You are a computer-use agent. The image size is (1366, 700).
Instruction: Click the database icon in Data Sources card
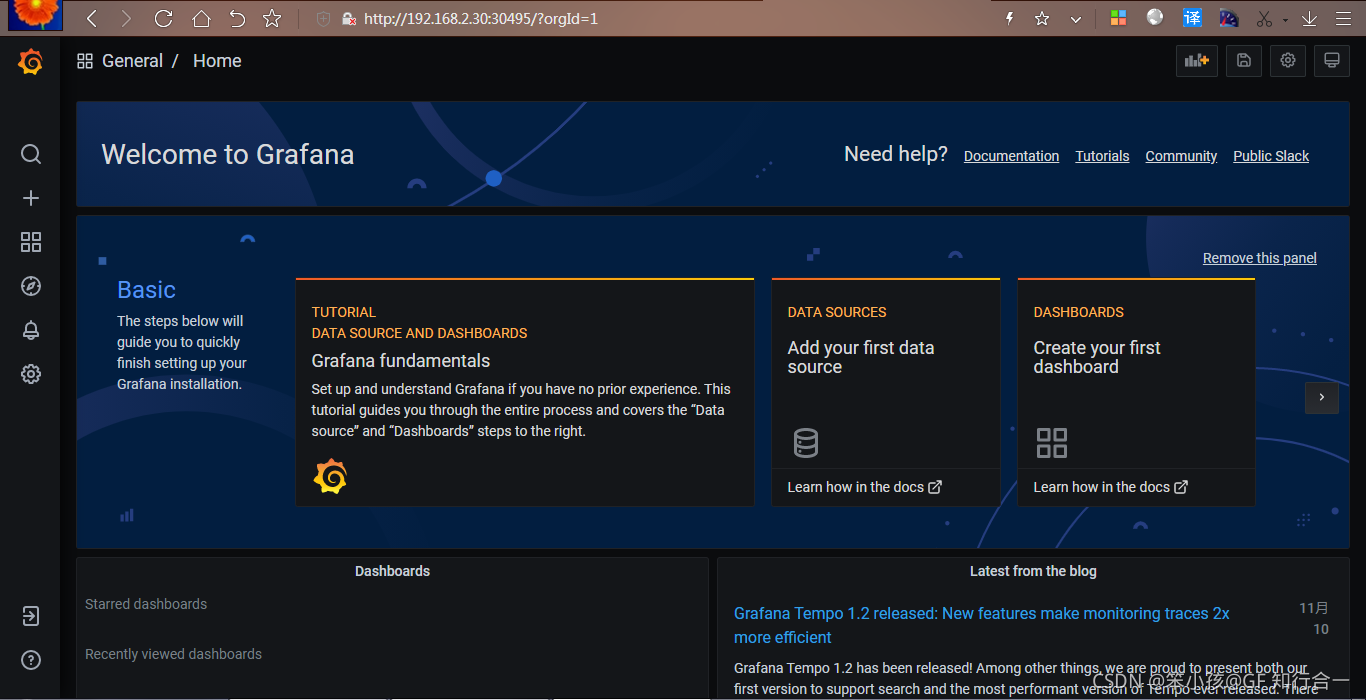click(x=806, y=443)
